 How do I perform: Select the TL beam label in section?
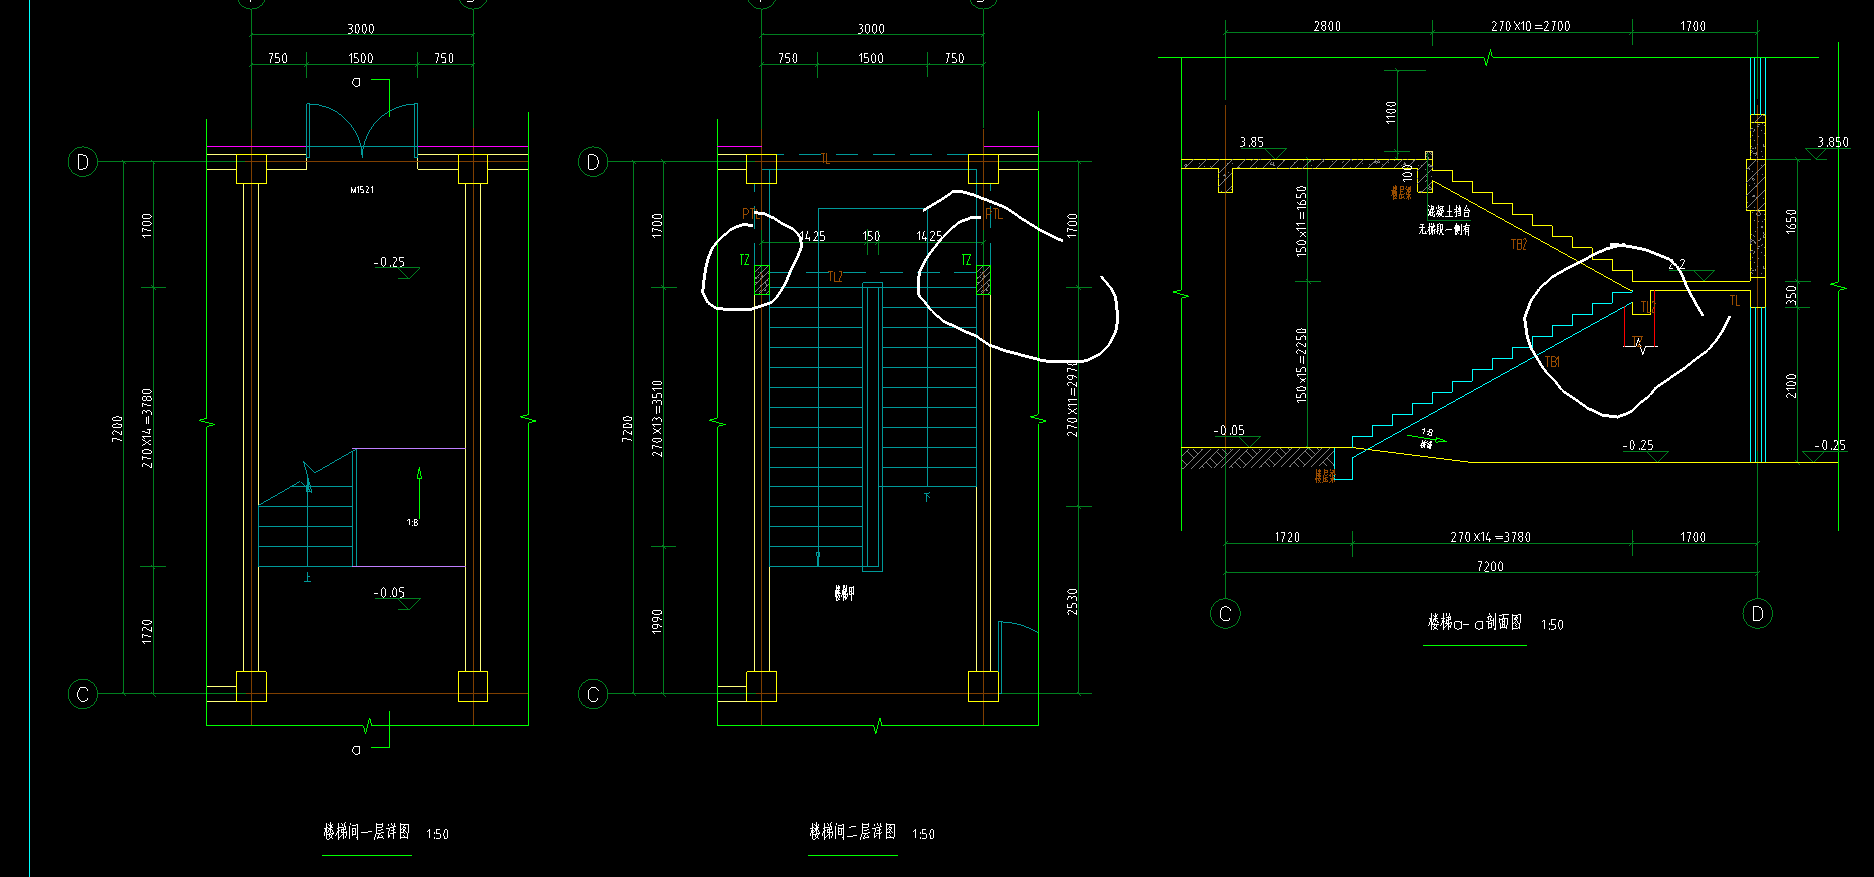point(1735,300)
